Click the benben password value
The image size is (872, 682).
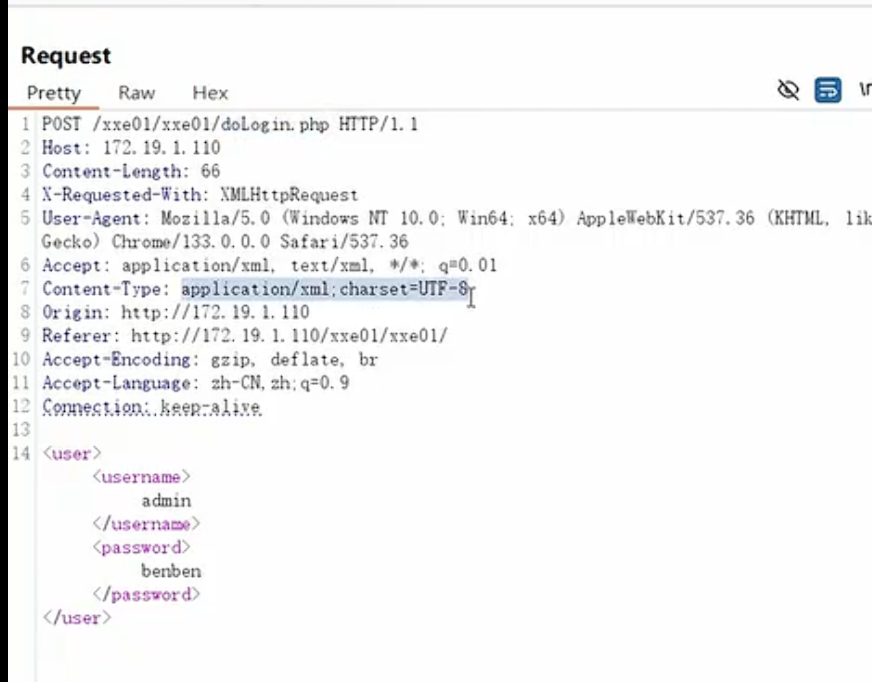point(171,572)
